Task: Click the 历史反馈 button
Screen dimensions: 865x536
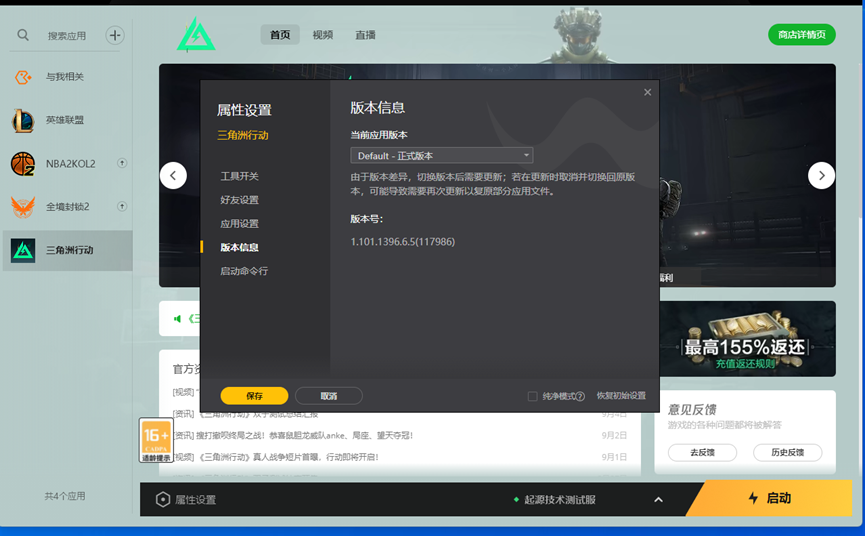Action: (x=788, y=452)
